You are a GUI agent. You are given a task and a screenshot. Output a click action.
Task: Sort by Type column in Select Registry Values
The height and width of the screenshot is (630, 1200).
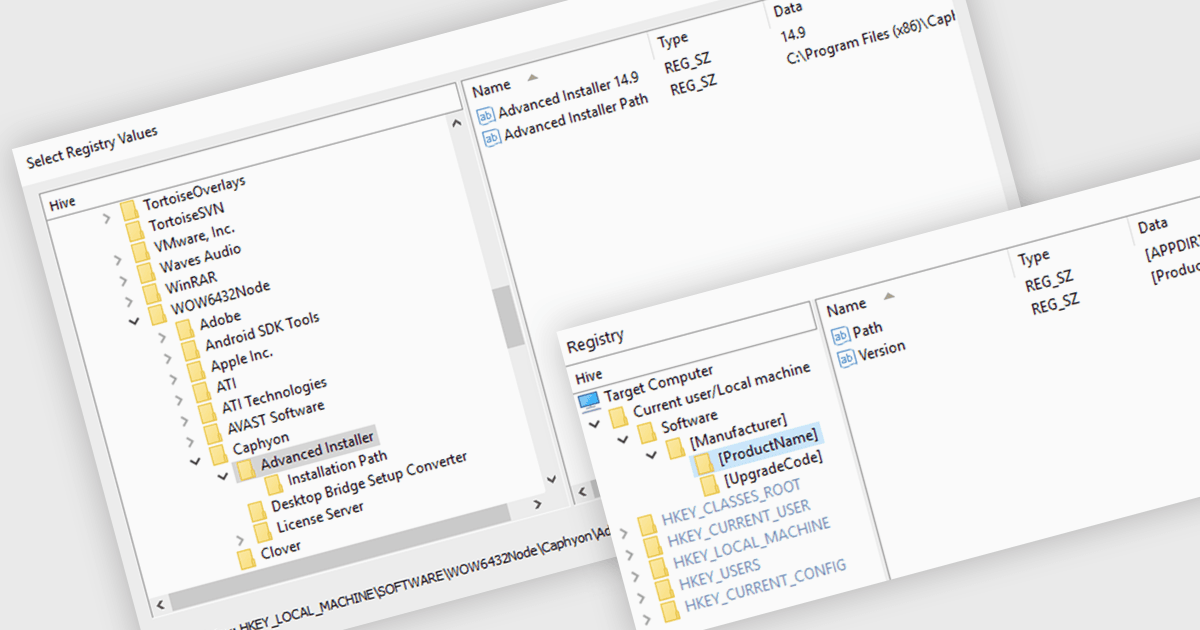click(x=673, y=39)
